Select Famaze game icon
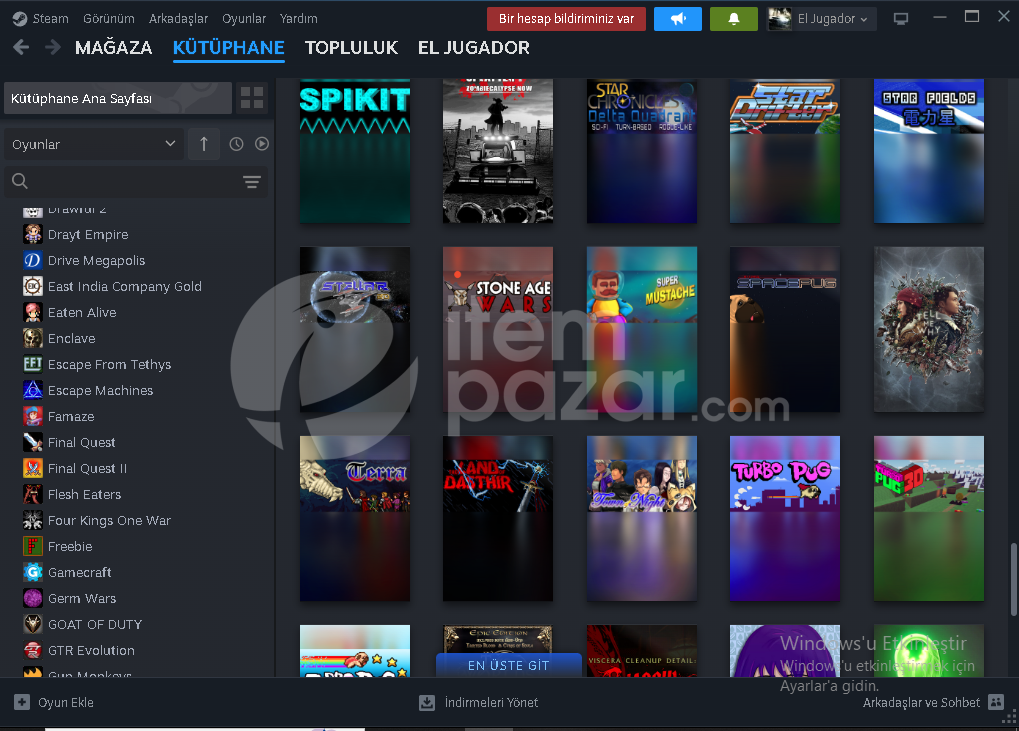Screen dimensions: 1019x731 pyautogui.click(x=32, y=416)
